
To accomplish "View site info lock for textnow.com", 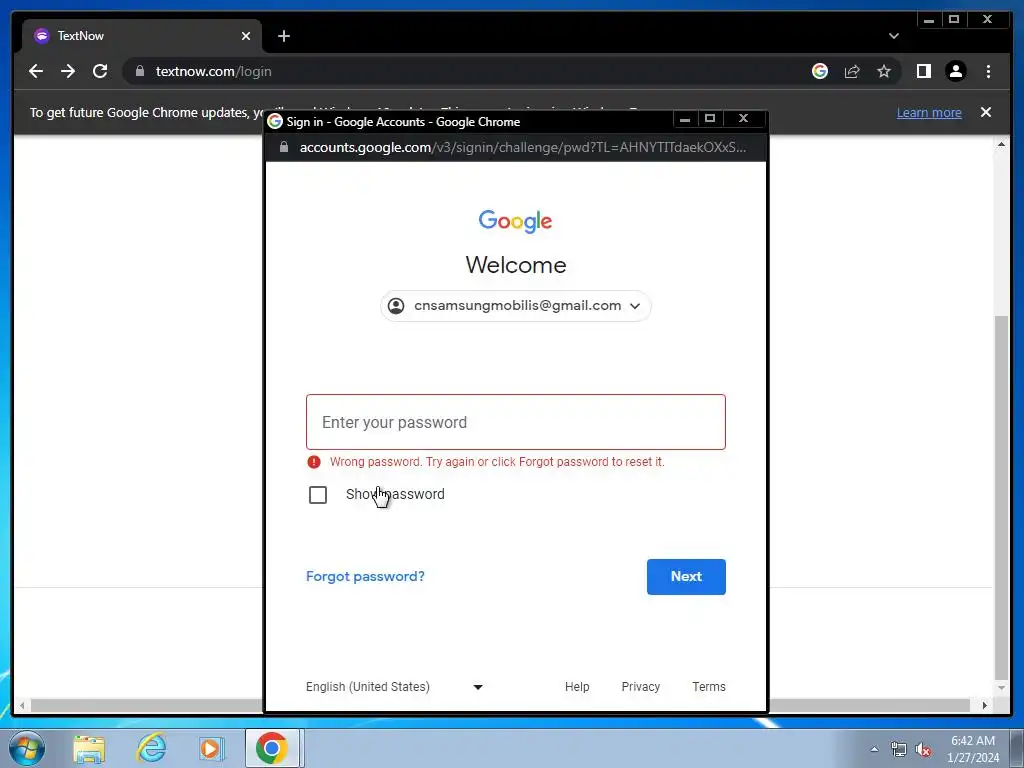I will click(x=139, y=71).
